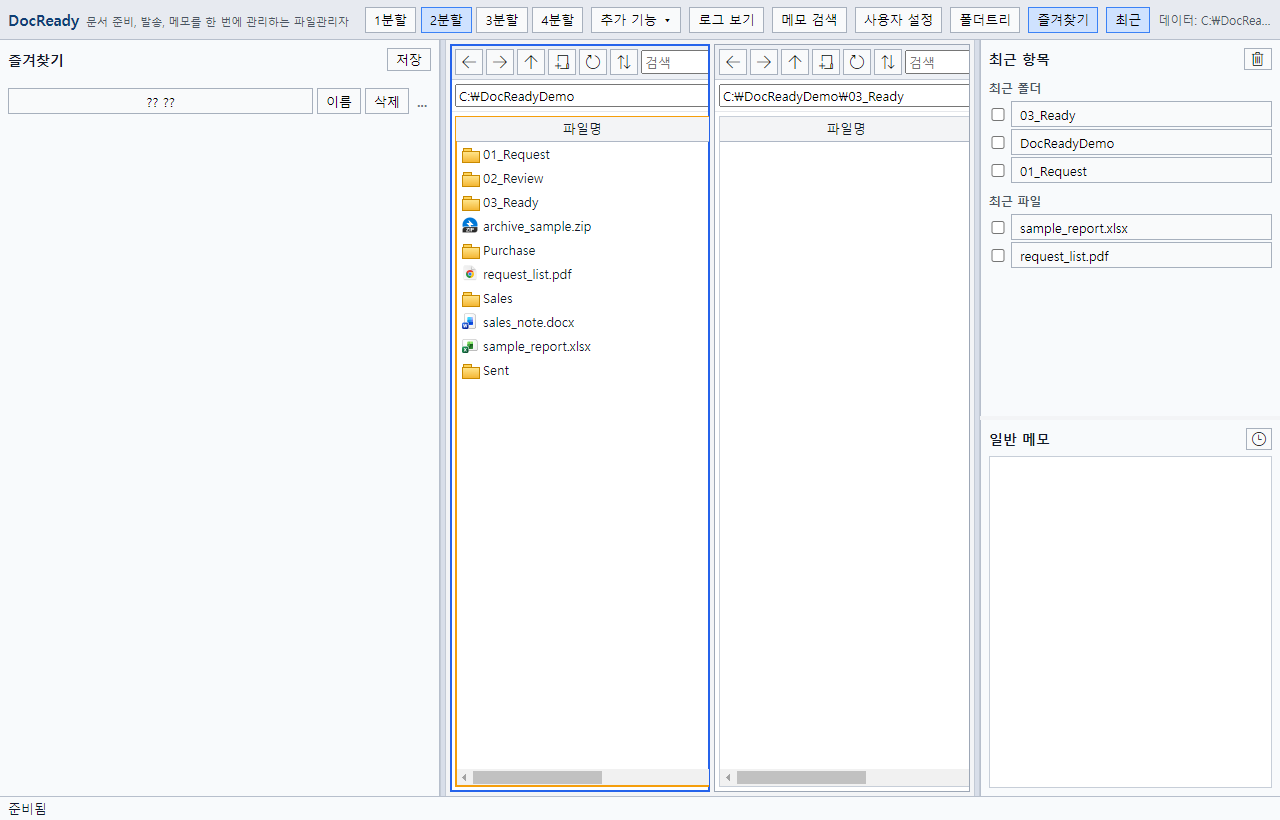Open 로그 보기 log viewer
1280x820 pixels.
tap(727, 20)
